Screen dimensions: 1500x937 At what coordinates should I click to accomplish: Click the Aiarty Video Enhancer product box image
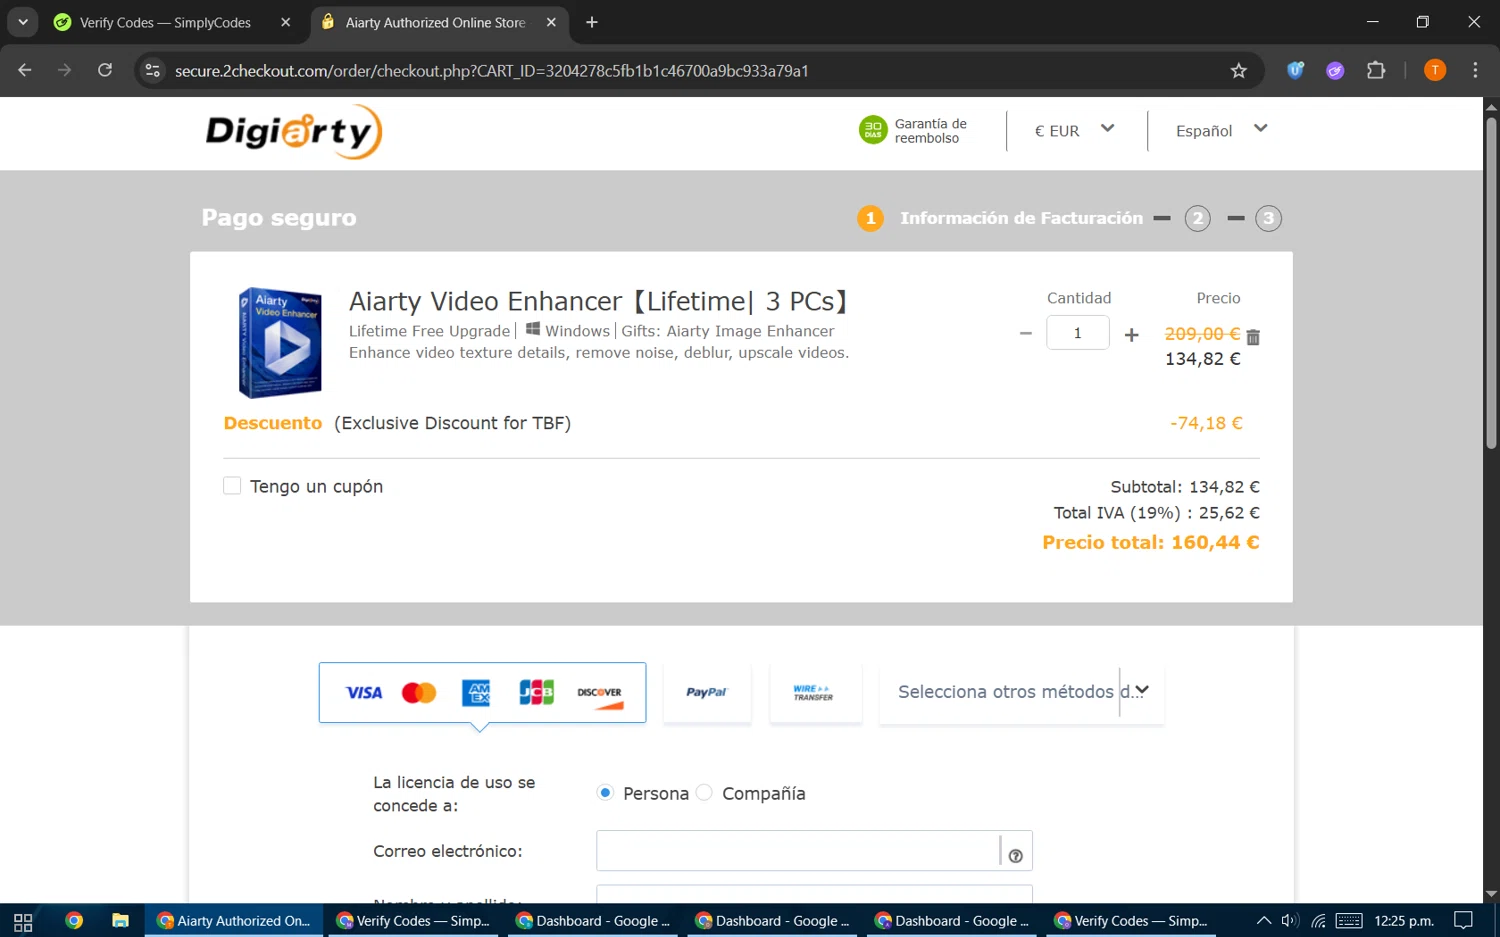coord(280,343)
